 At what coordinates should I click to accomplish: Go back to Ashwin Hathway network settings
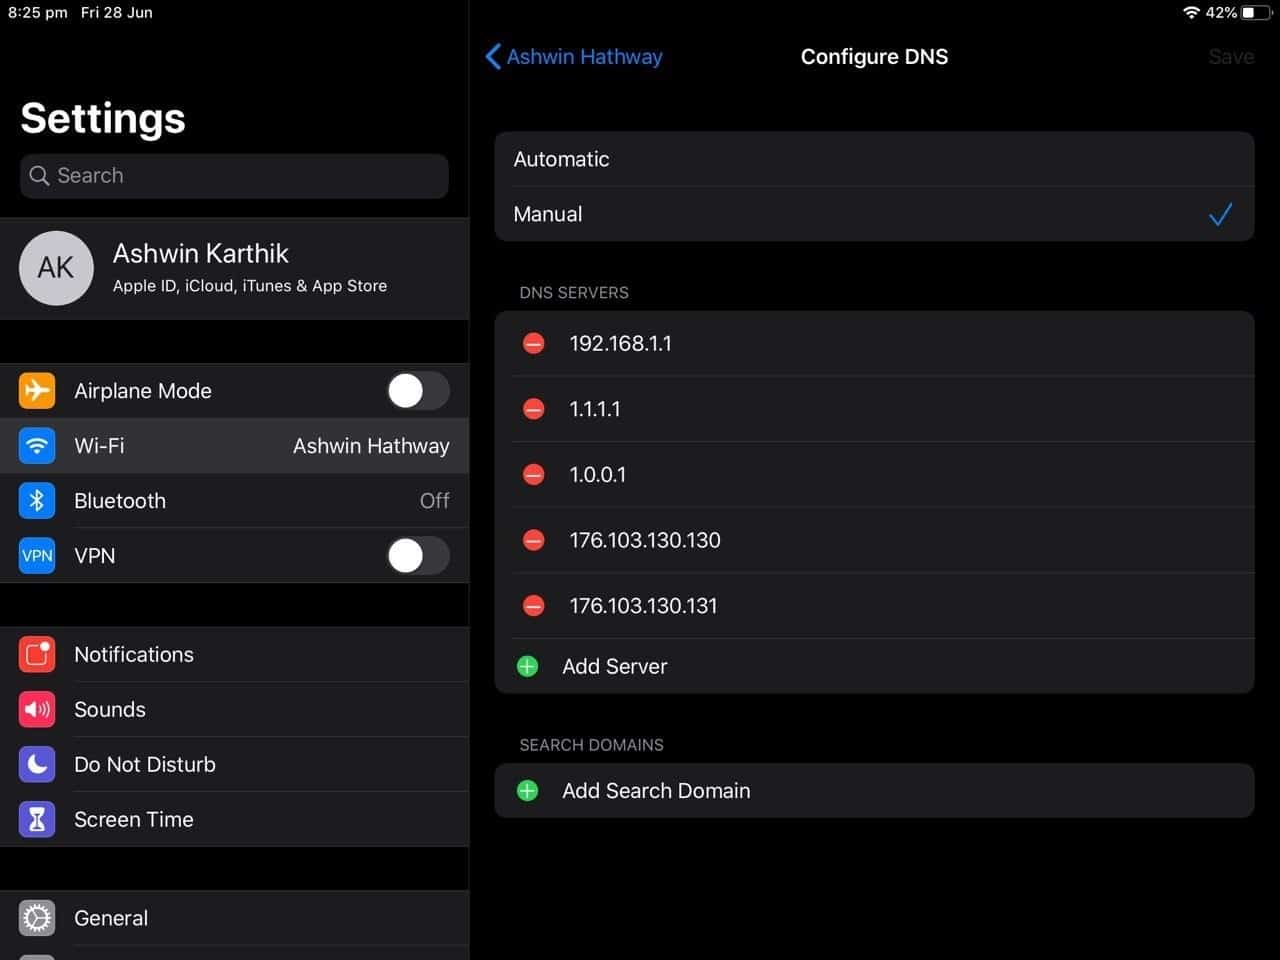(573, 57)
